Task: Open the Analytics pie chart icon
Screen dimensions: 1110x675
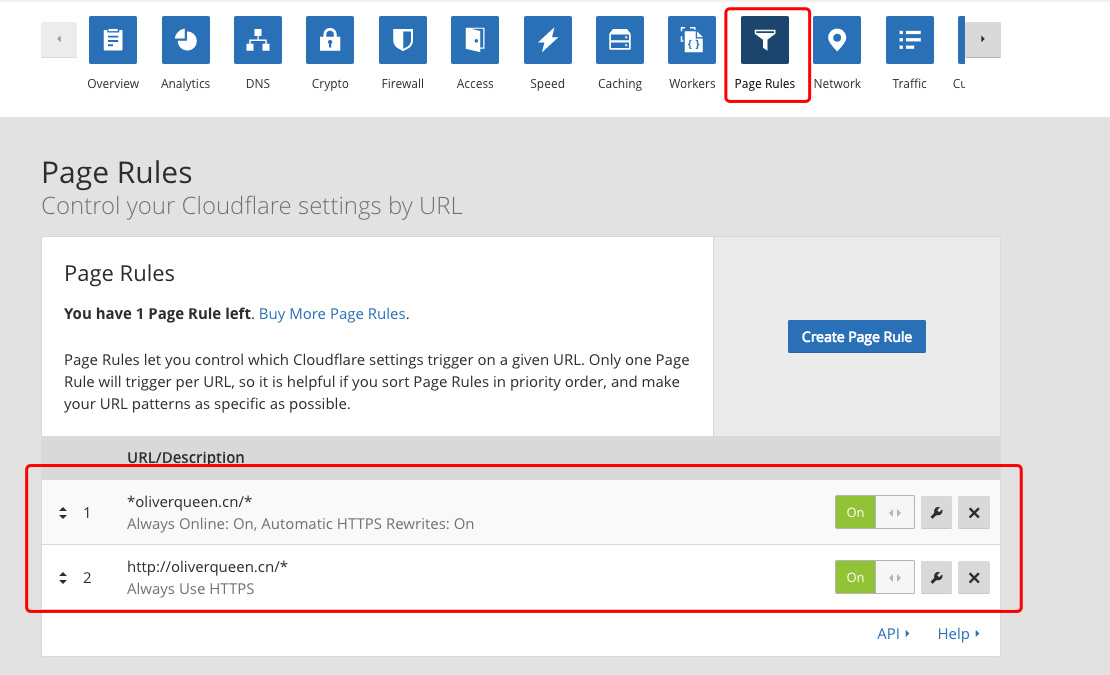Action: click(185, 40)
